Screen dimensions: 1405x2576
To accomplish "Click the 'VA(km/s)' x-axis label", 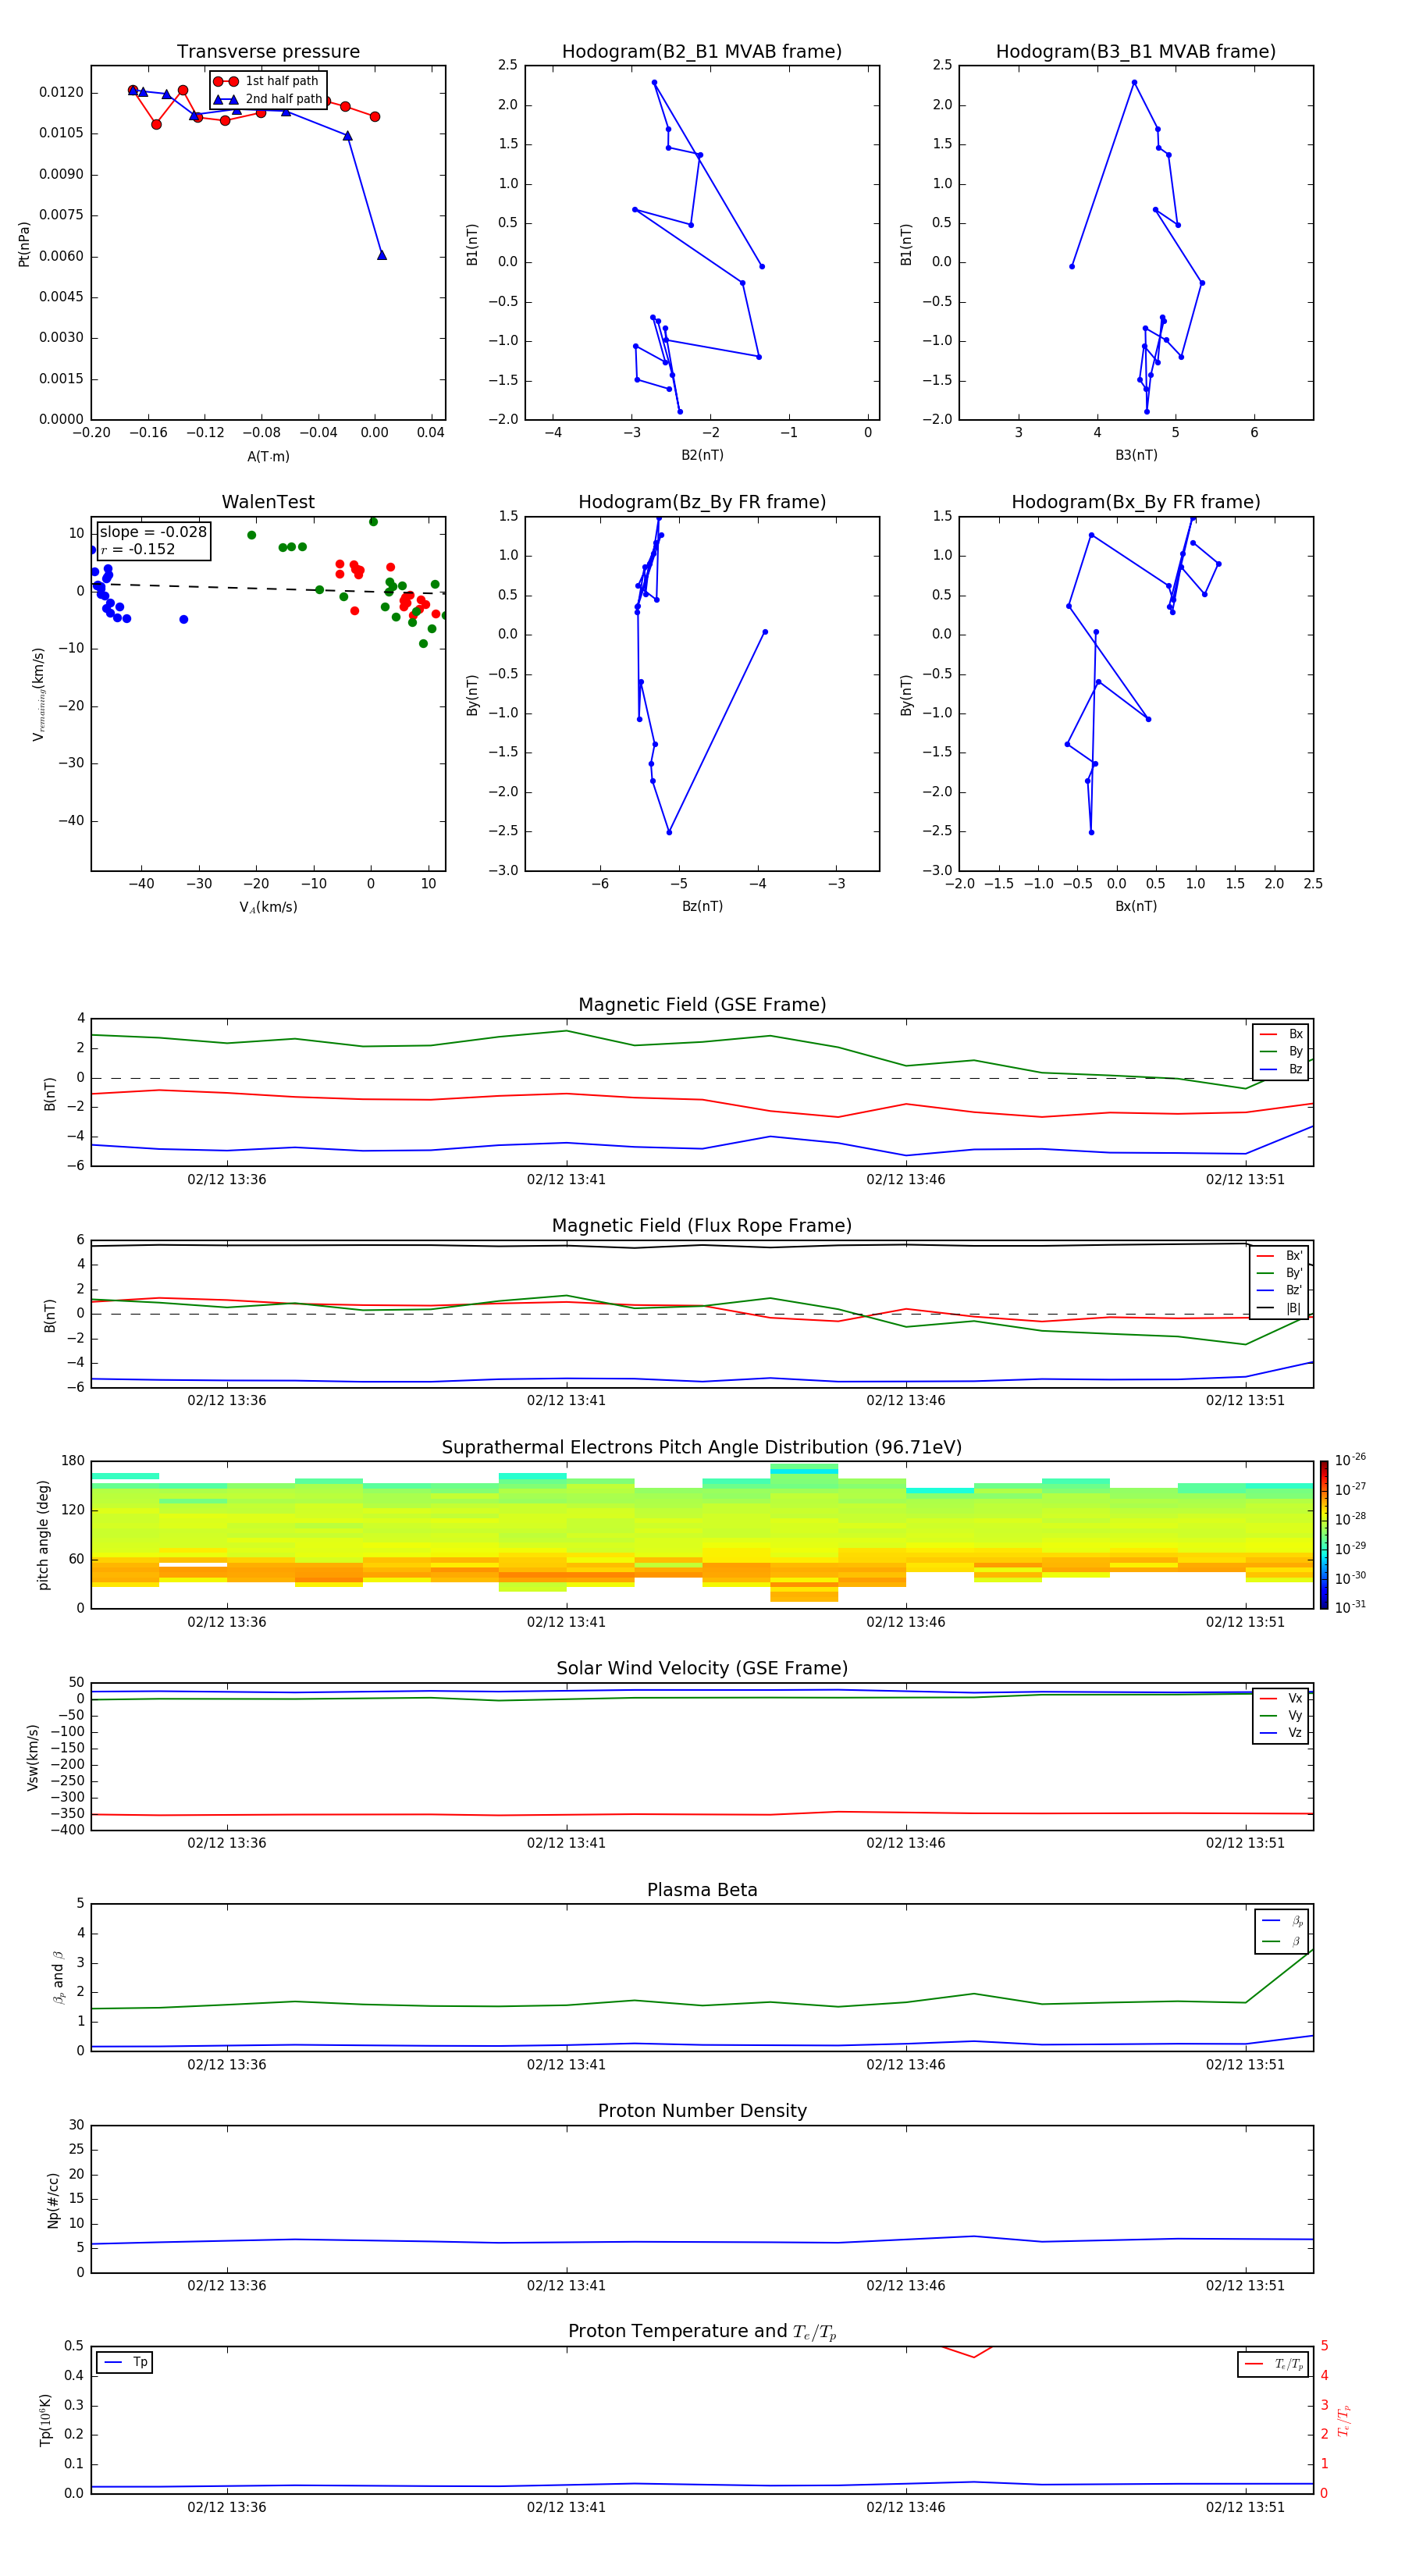I will point(268,907).
